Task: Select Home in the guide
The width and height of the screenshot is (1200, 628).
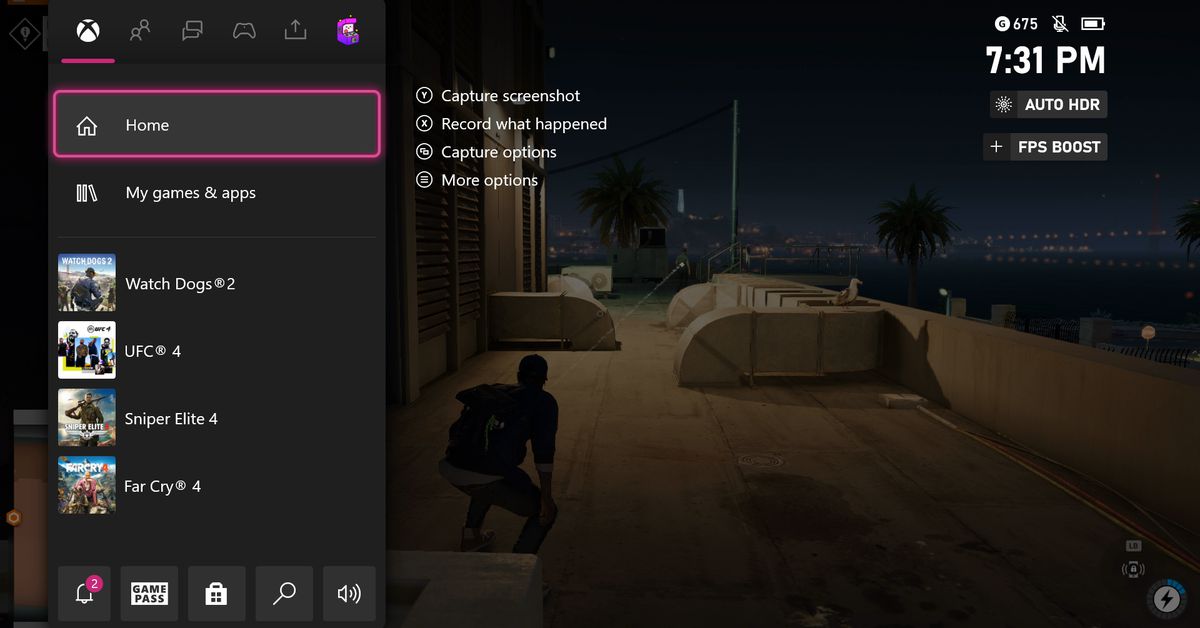Action: [x=217, y=125]
